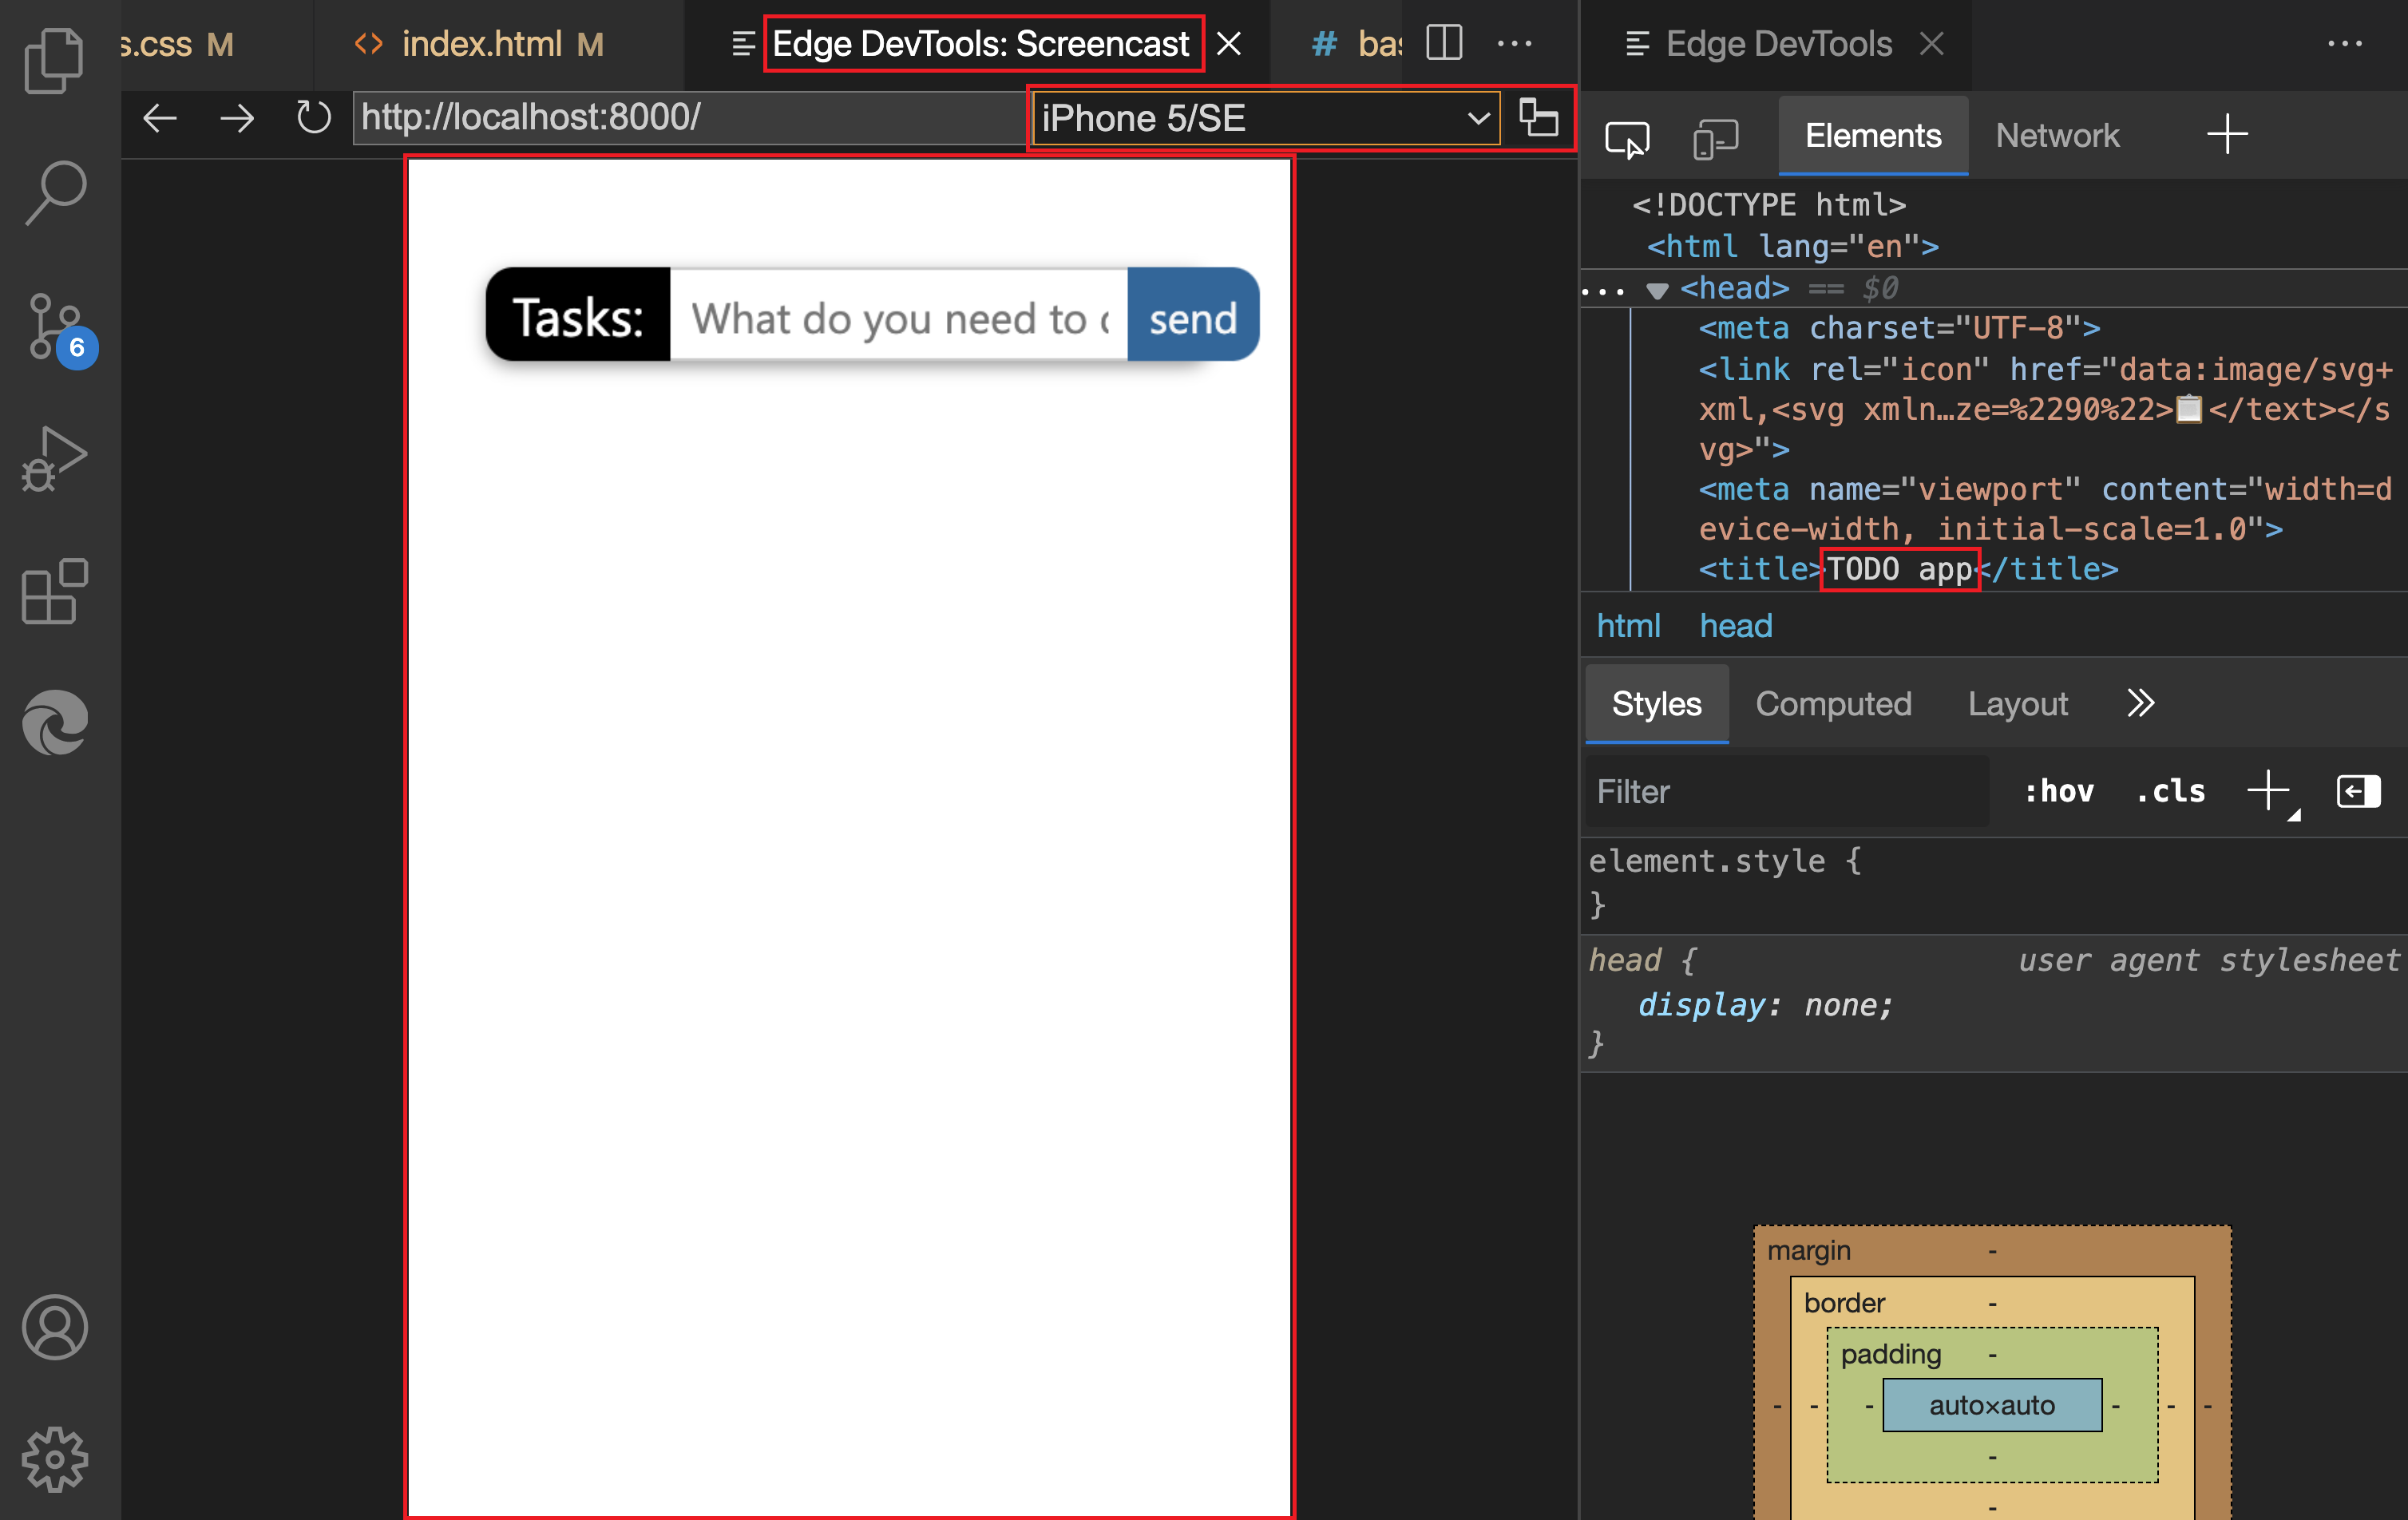
Task: Click the back navigation arrow
Action: (x=161, y=116)
